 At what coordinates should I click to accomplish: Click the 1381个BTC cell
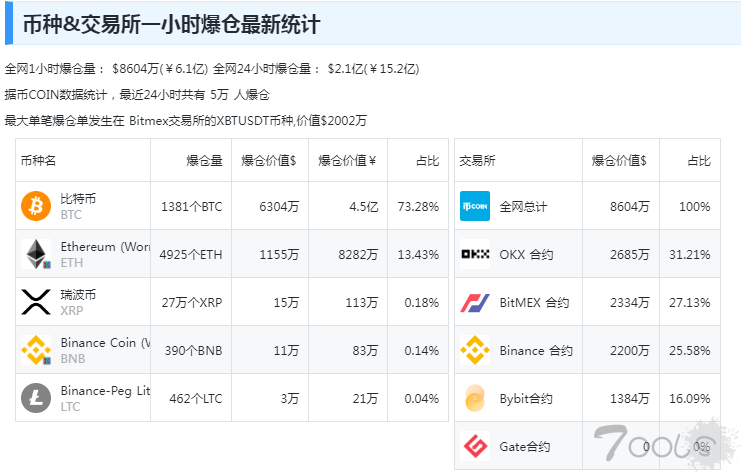point(191,207)
